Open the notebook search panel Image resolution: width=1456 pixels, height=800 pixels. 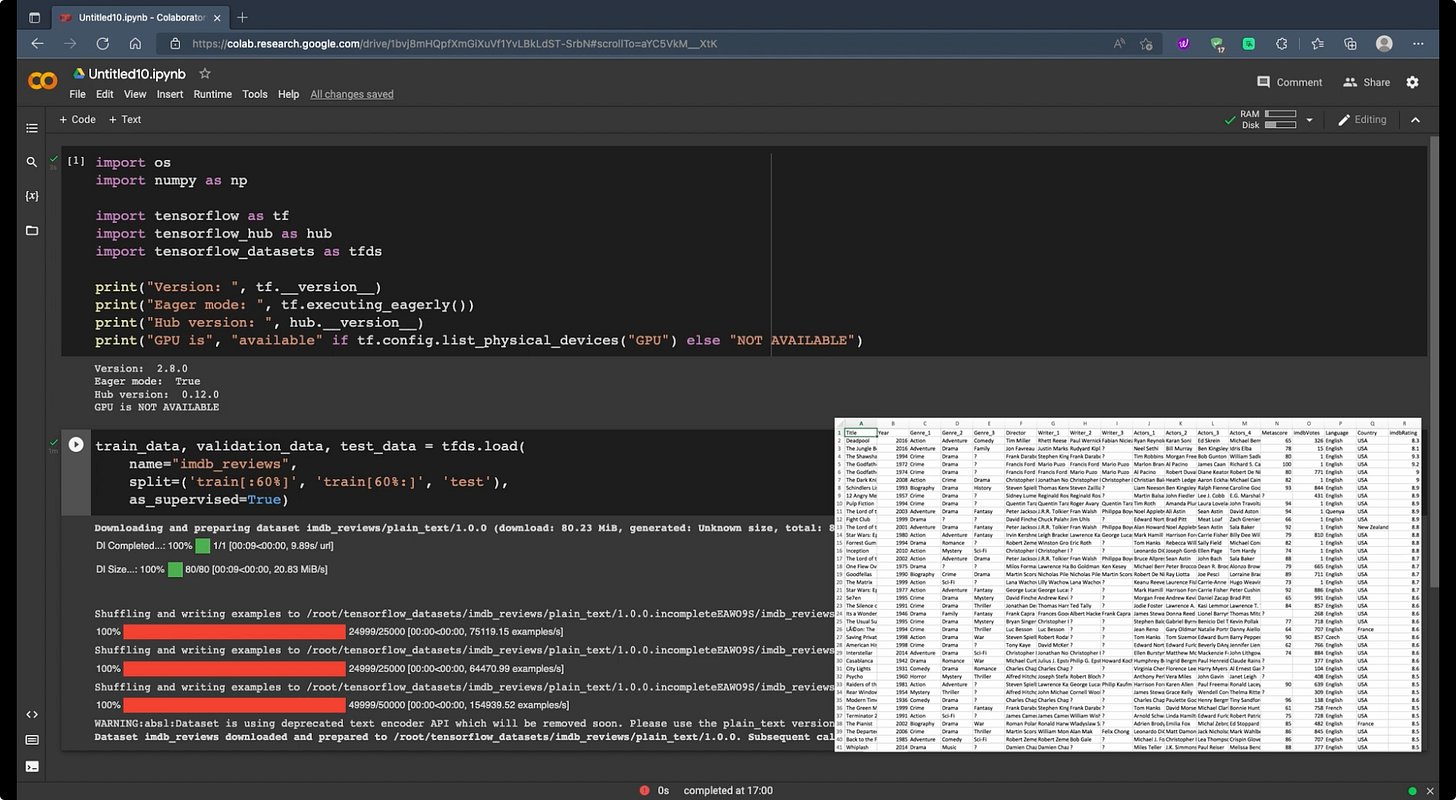click(31, 161)
